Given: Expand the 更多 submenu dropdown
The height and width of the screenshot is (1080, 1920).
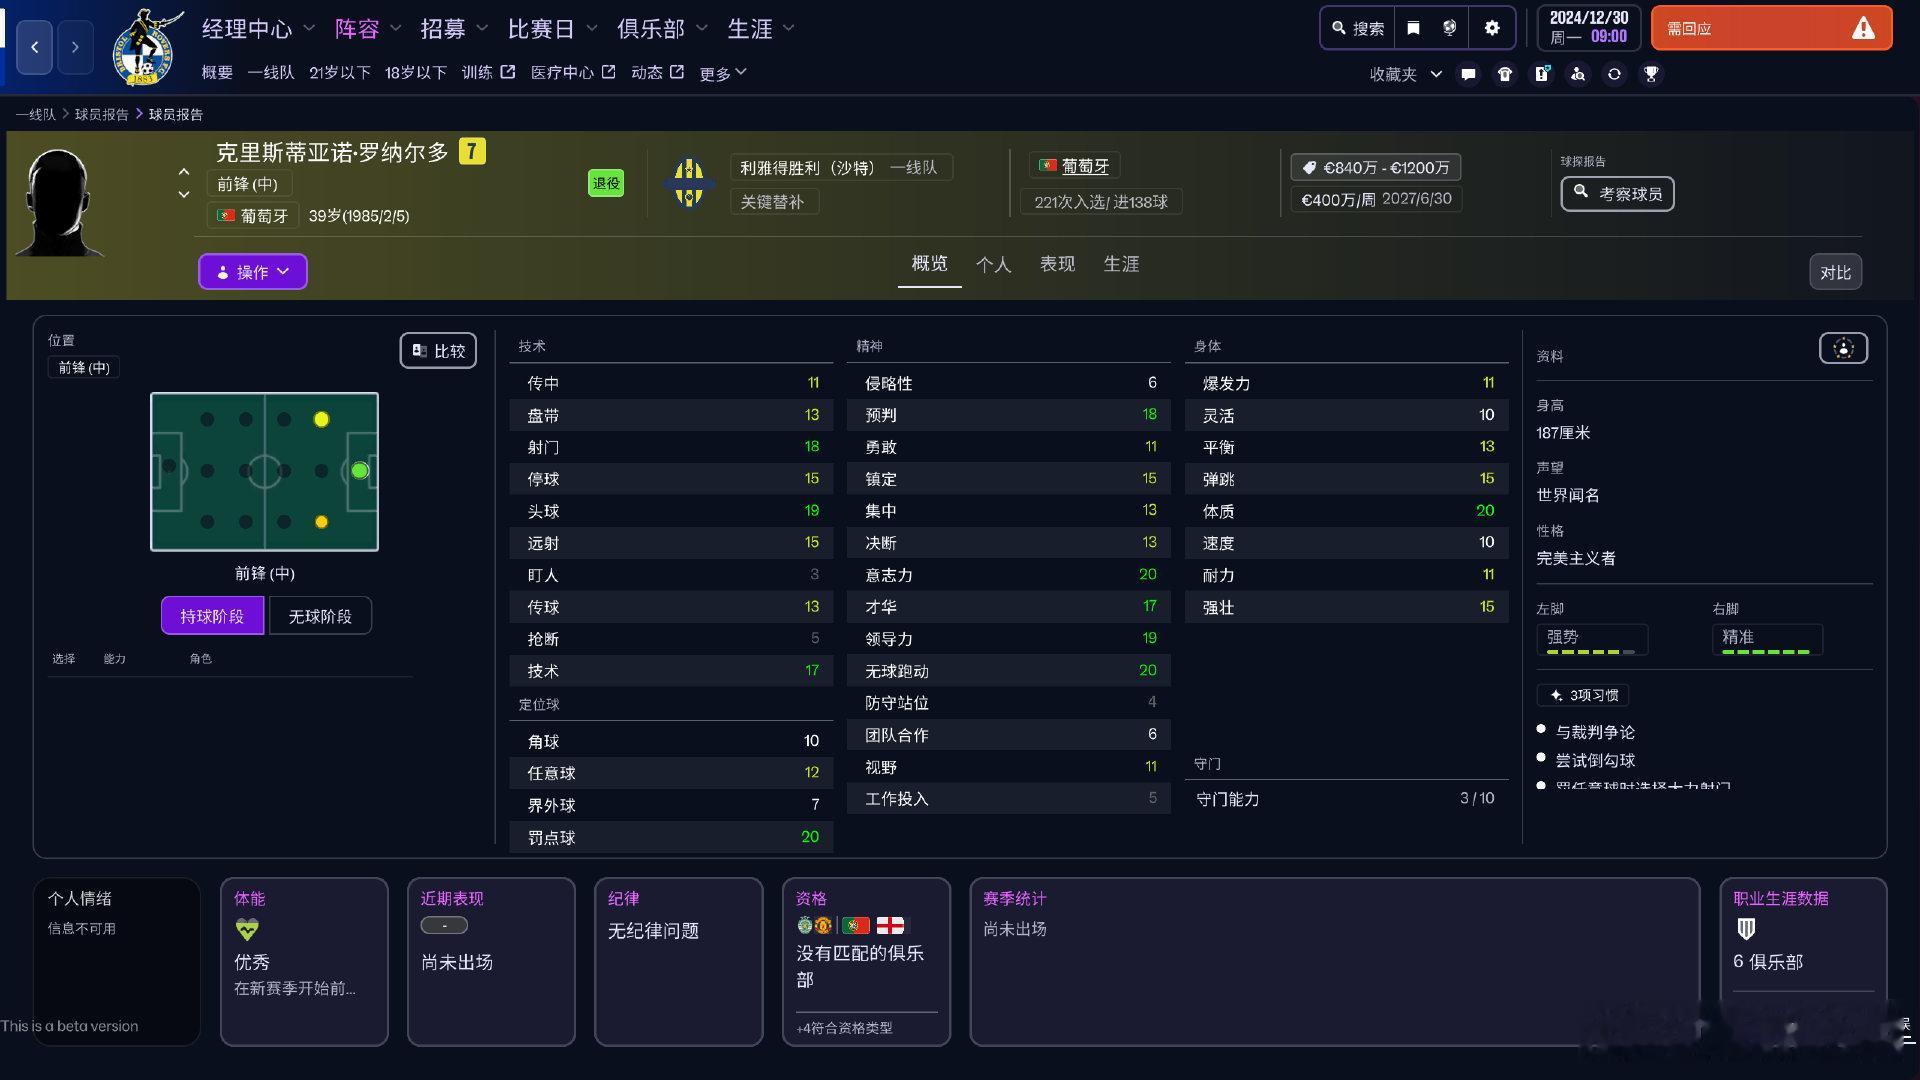Looking at the screenshot, I should click(723, 73).
